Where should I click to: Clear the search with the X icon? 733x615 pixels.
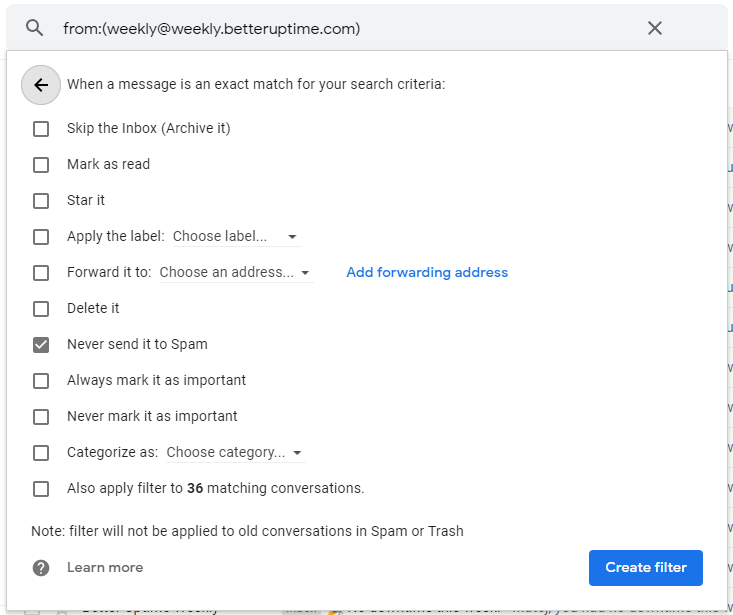coord(655,28)
